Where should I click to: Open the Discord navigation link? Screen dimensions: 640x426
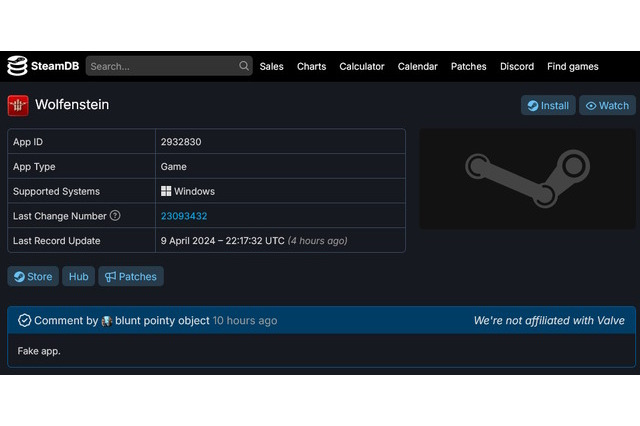point(517,67)
